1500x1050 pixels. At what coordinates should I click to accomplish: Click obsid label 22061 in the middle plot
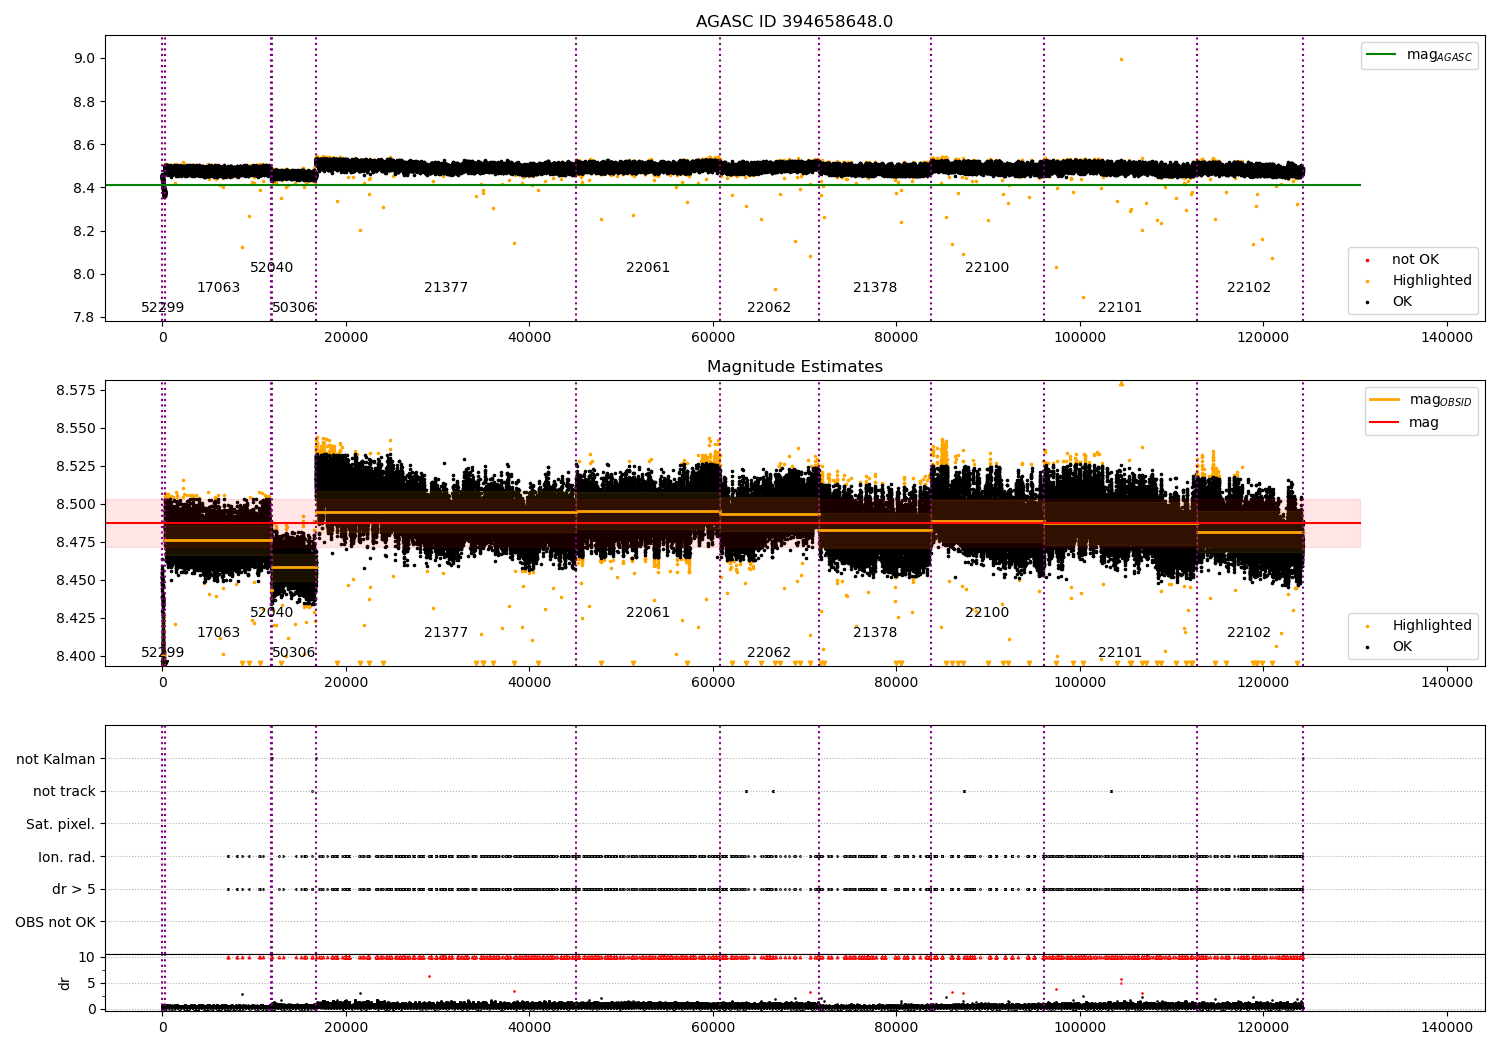tap(648, 612)
